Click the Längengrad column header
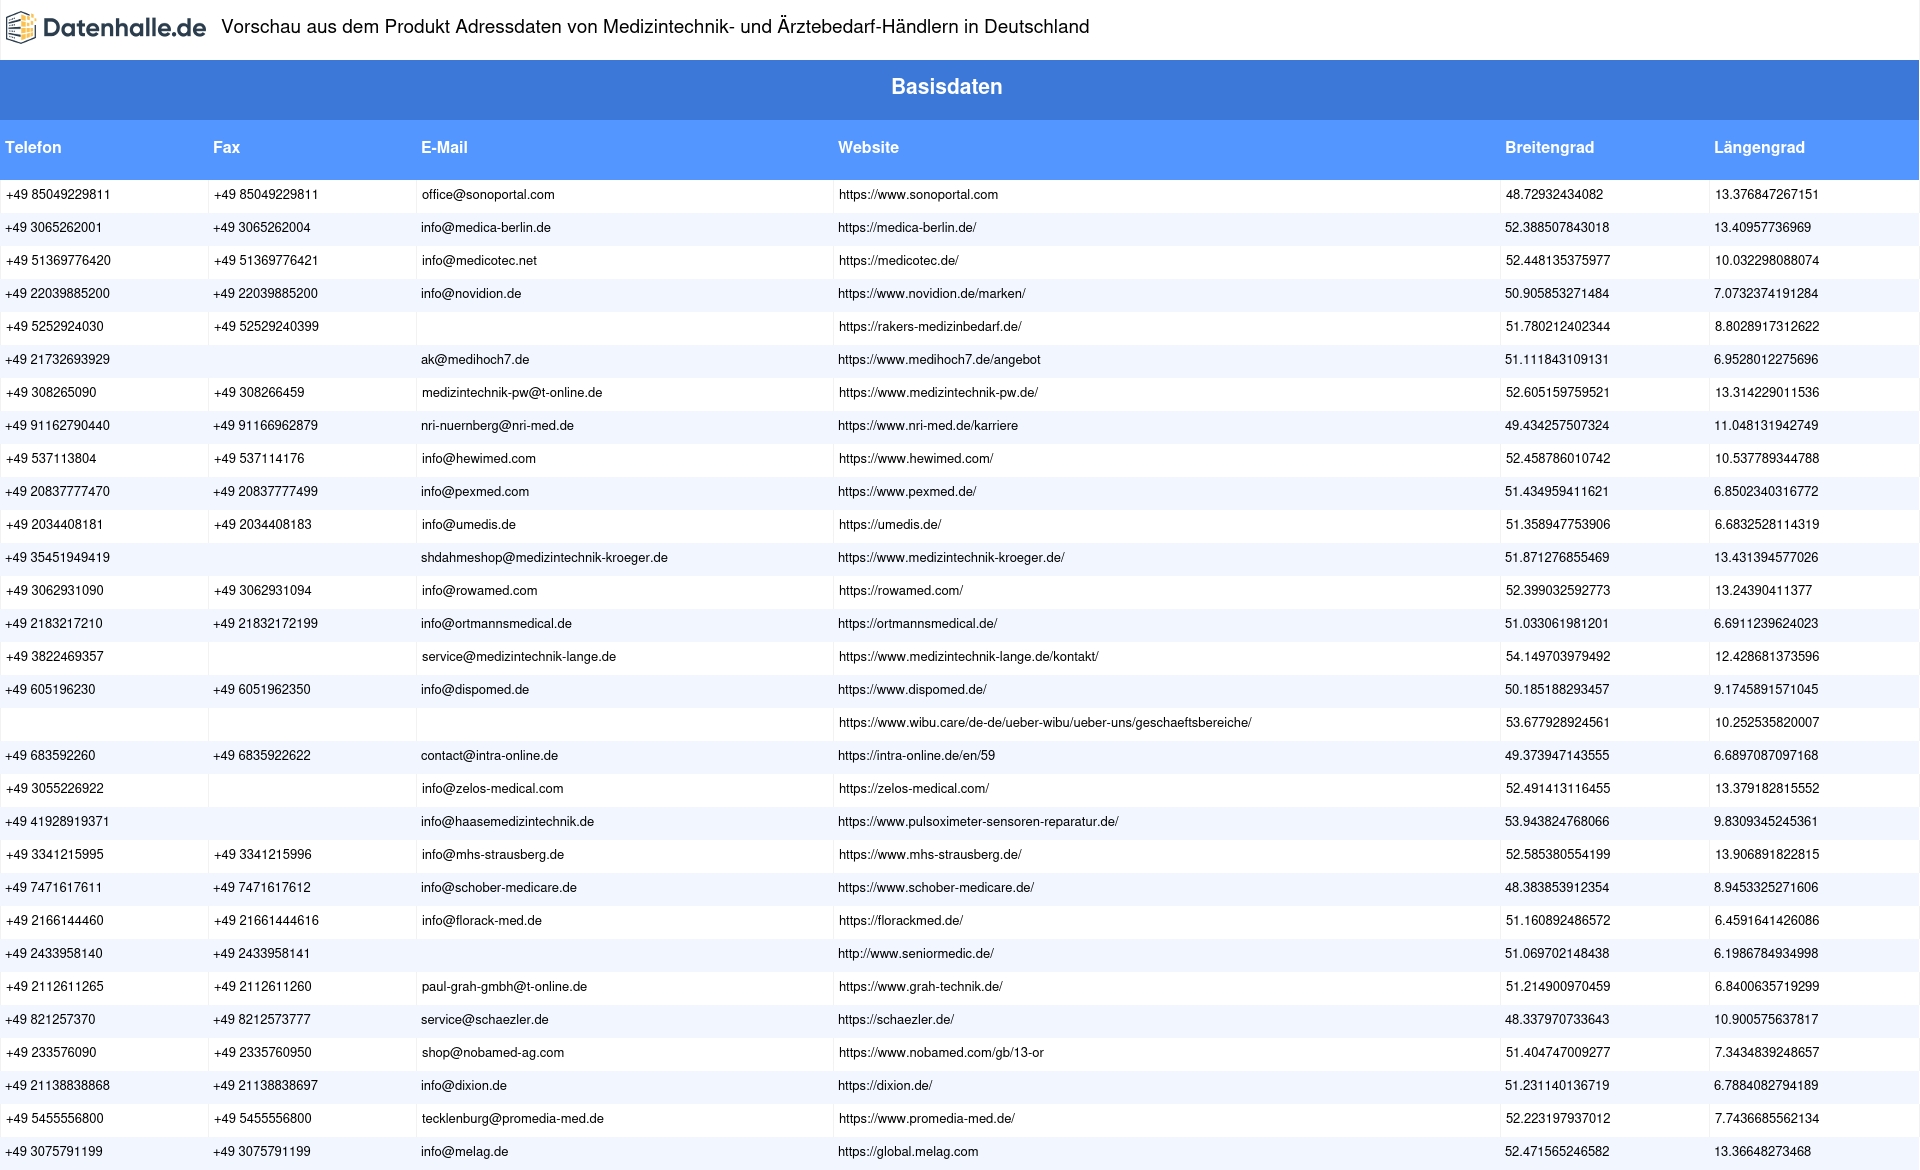 [1759, 147]
